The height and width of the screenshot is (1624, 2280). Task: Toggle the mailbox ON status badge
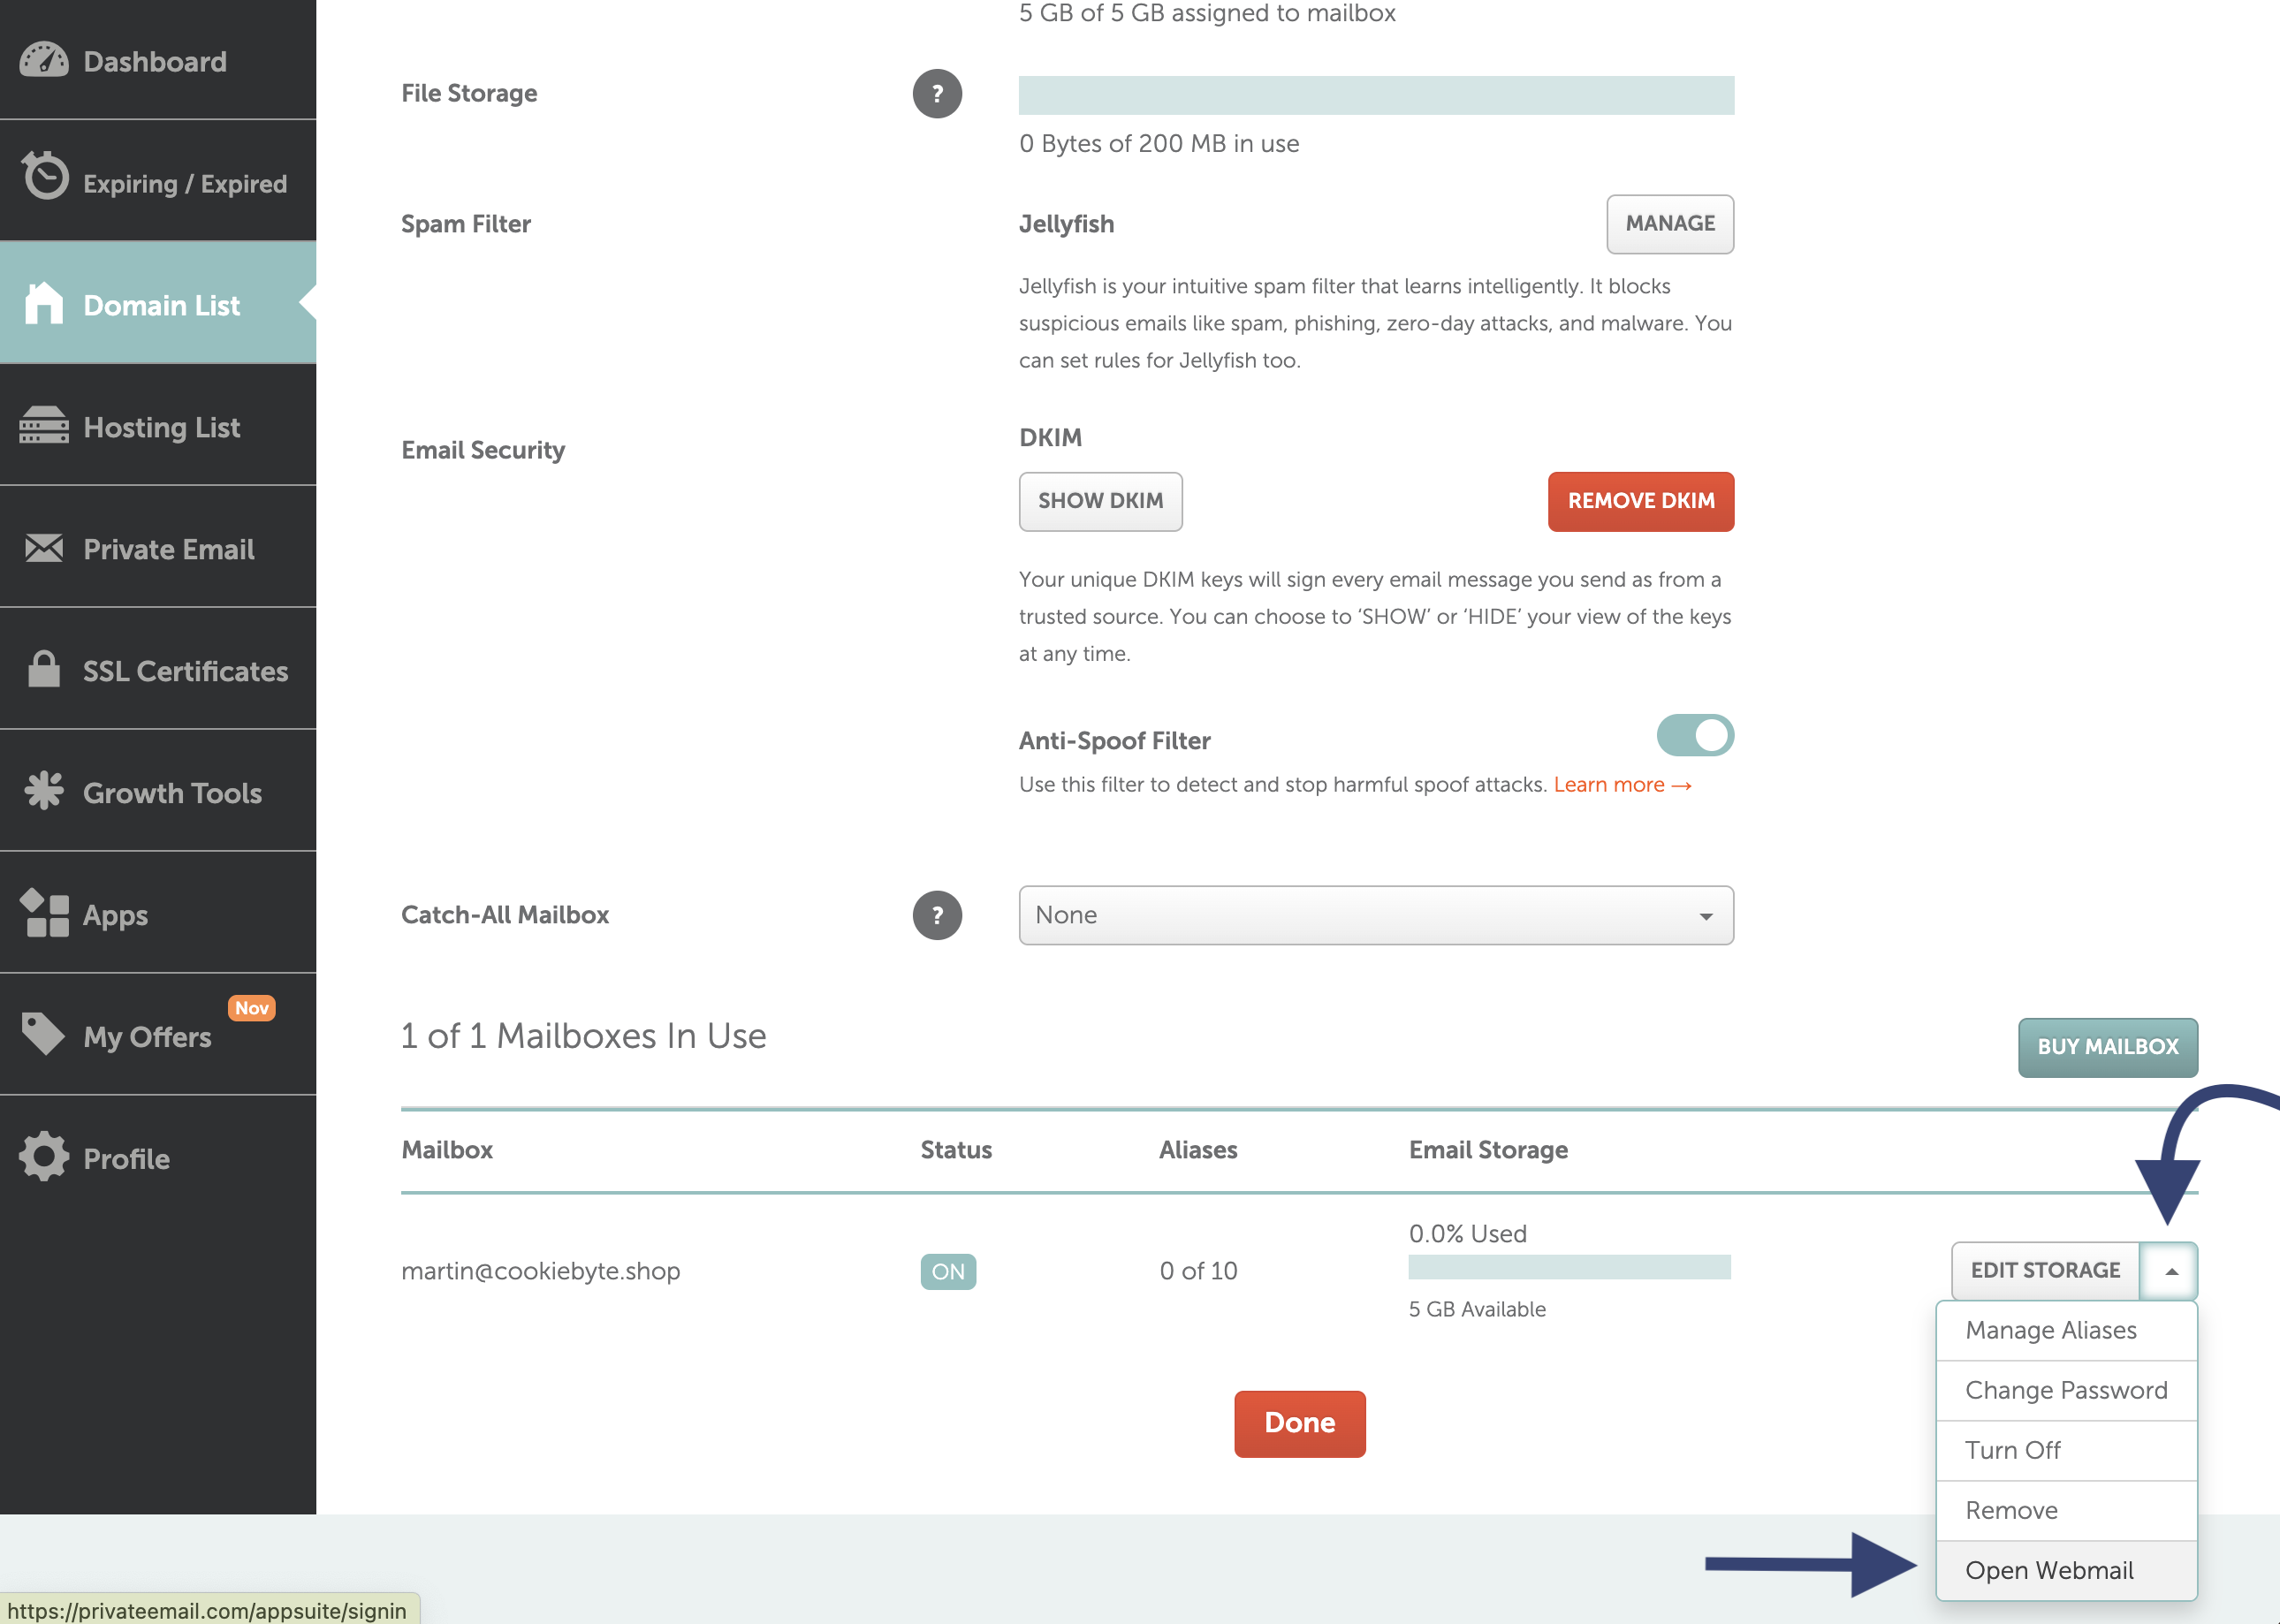tap(948, 1272)
